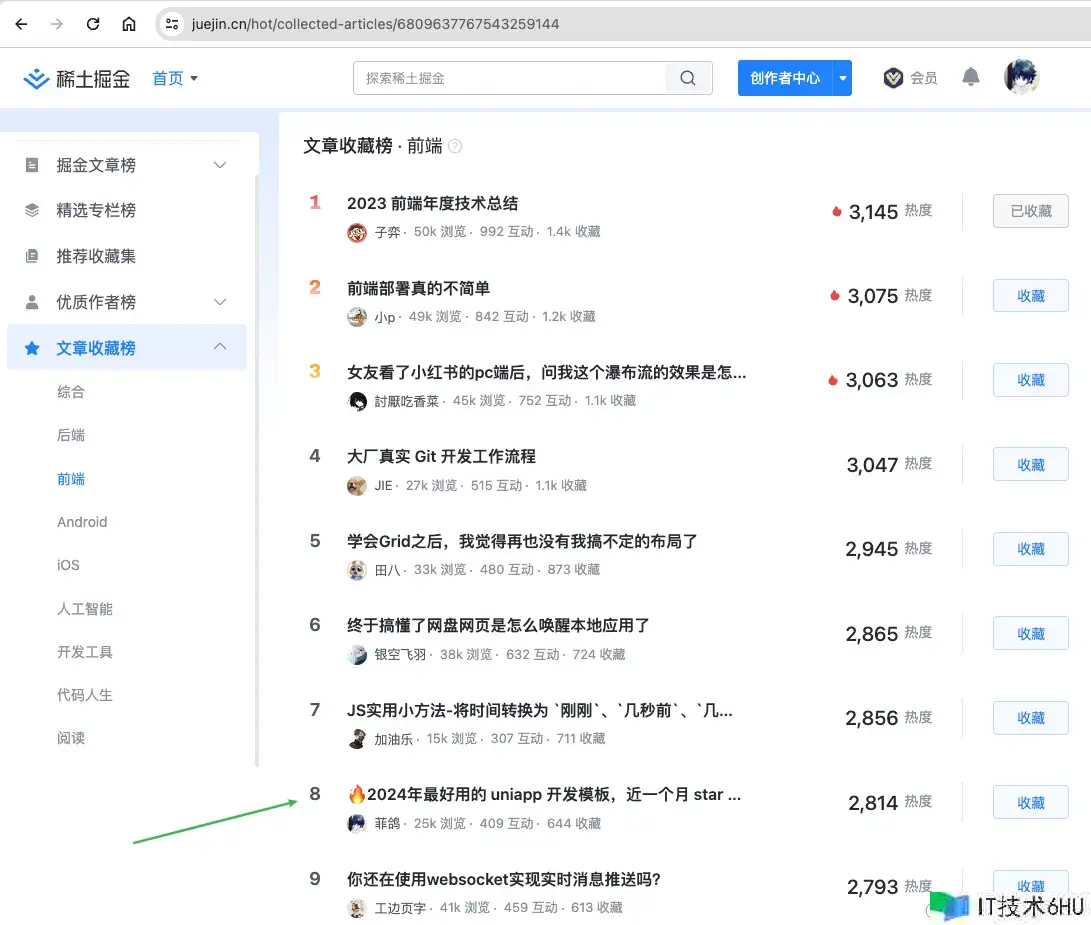
Task: Select the 后端 category in the sidebar
Action: [x=71, y=435]
